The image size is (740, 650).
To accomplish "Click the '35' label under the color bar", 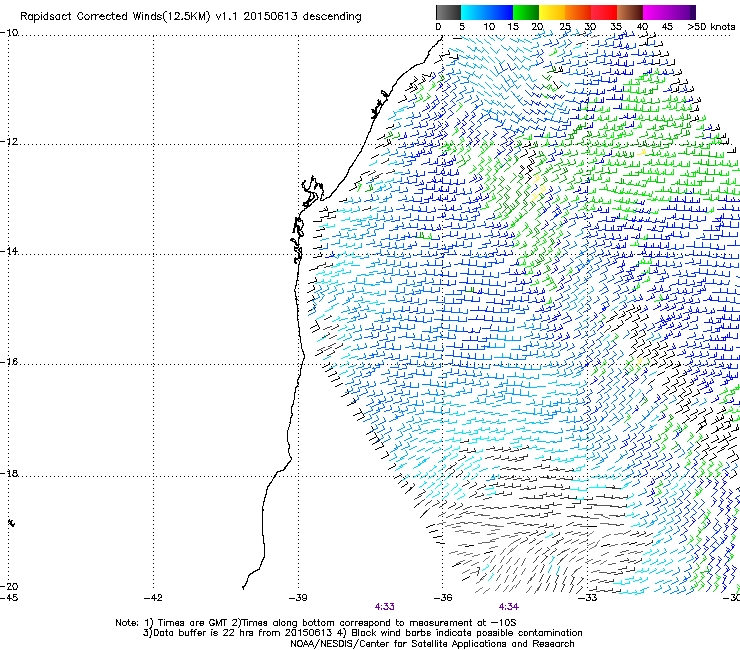I will [616, 27].
